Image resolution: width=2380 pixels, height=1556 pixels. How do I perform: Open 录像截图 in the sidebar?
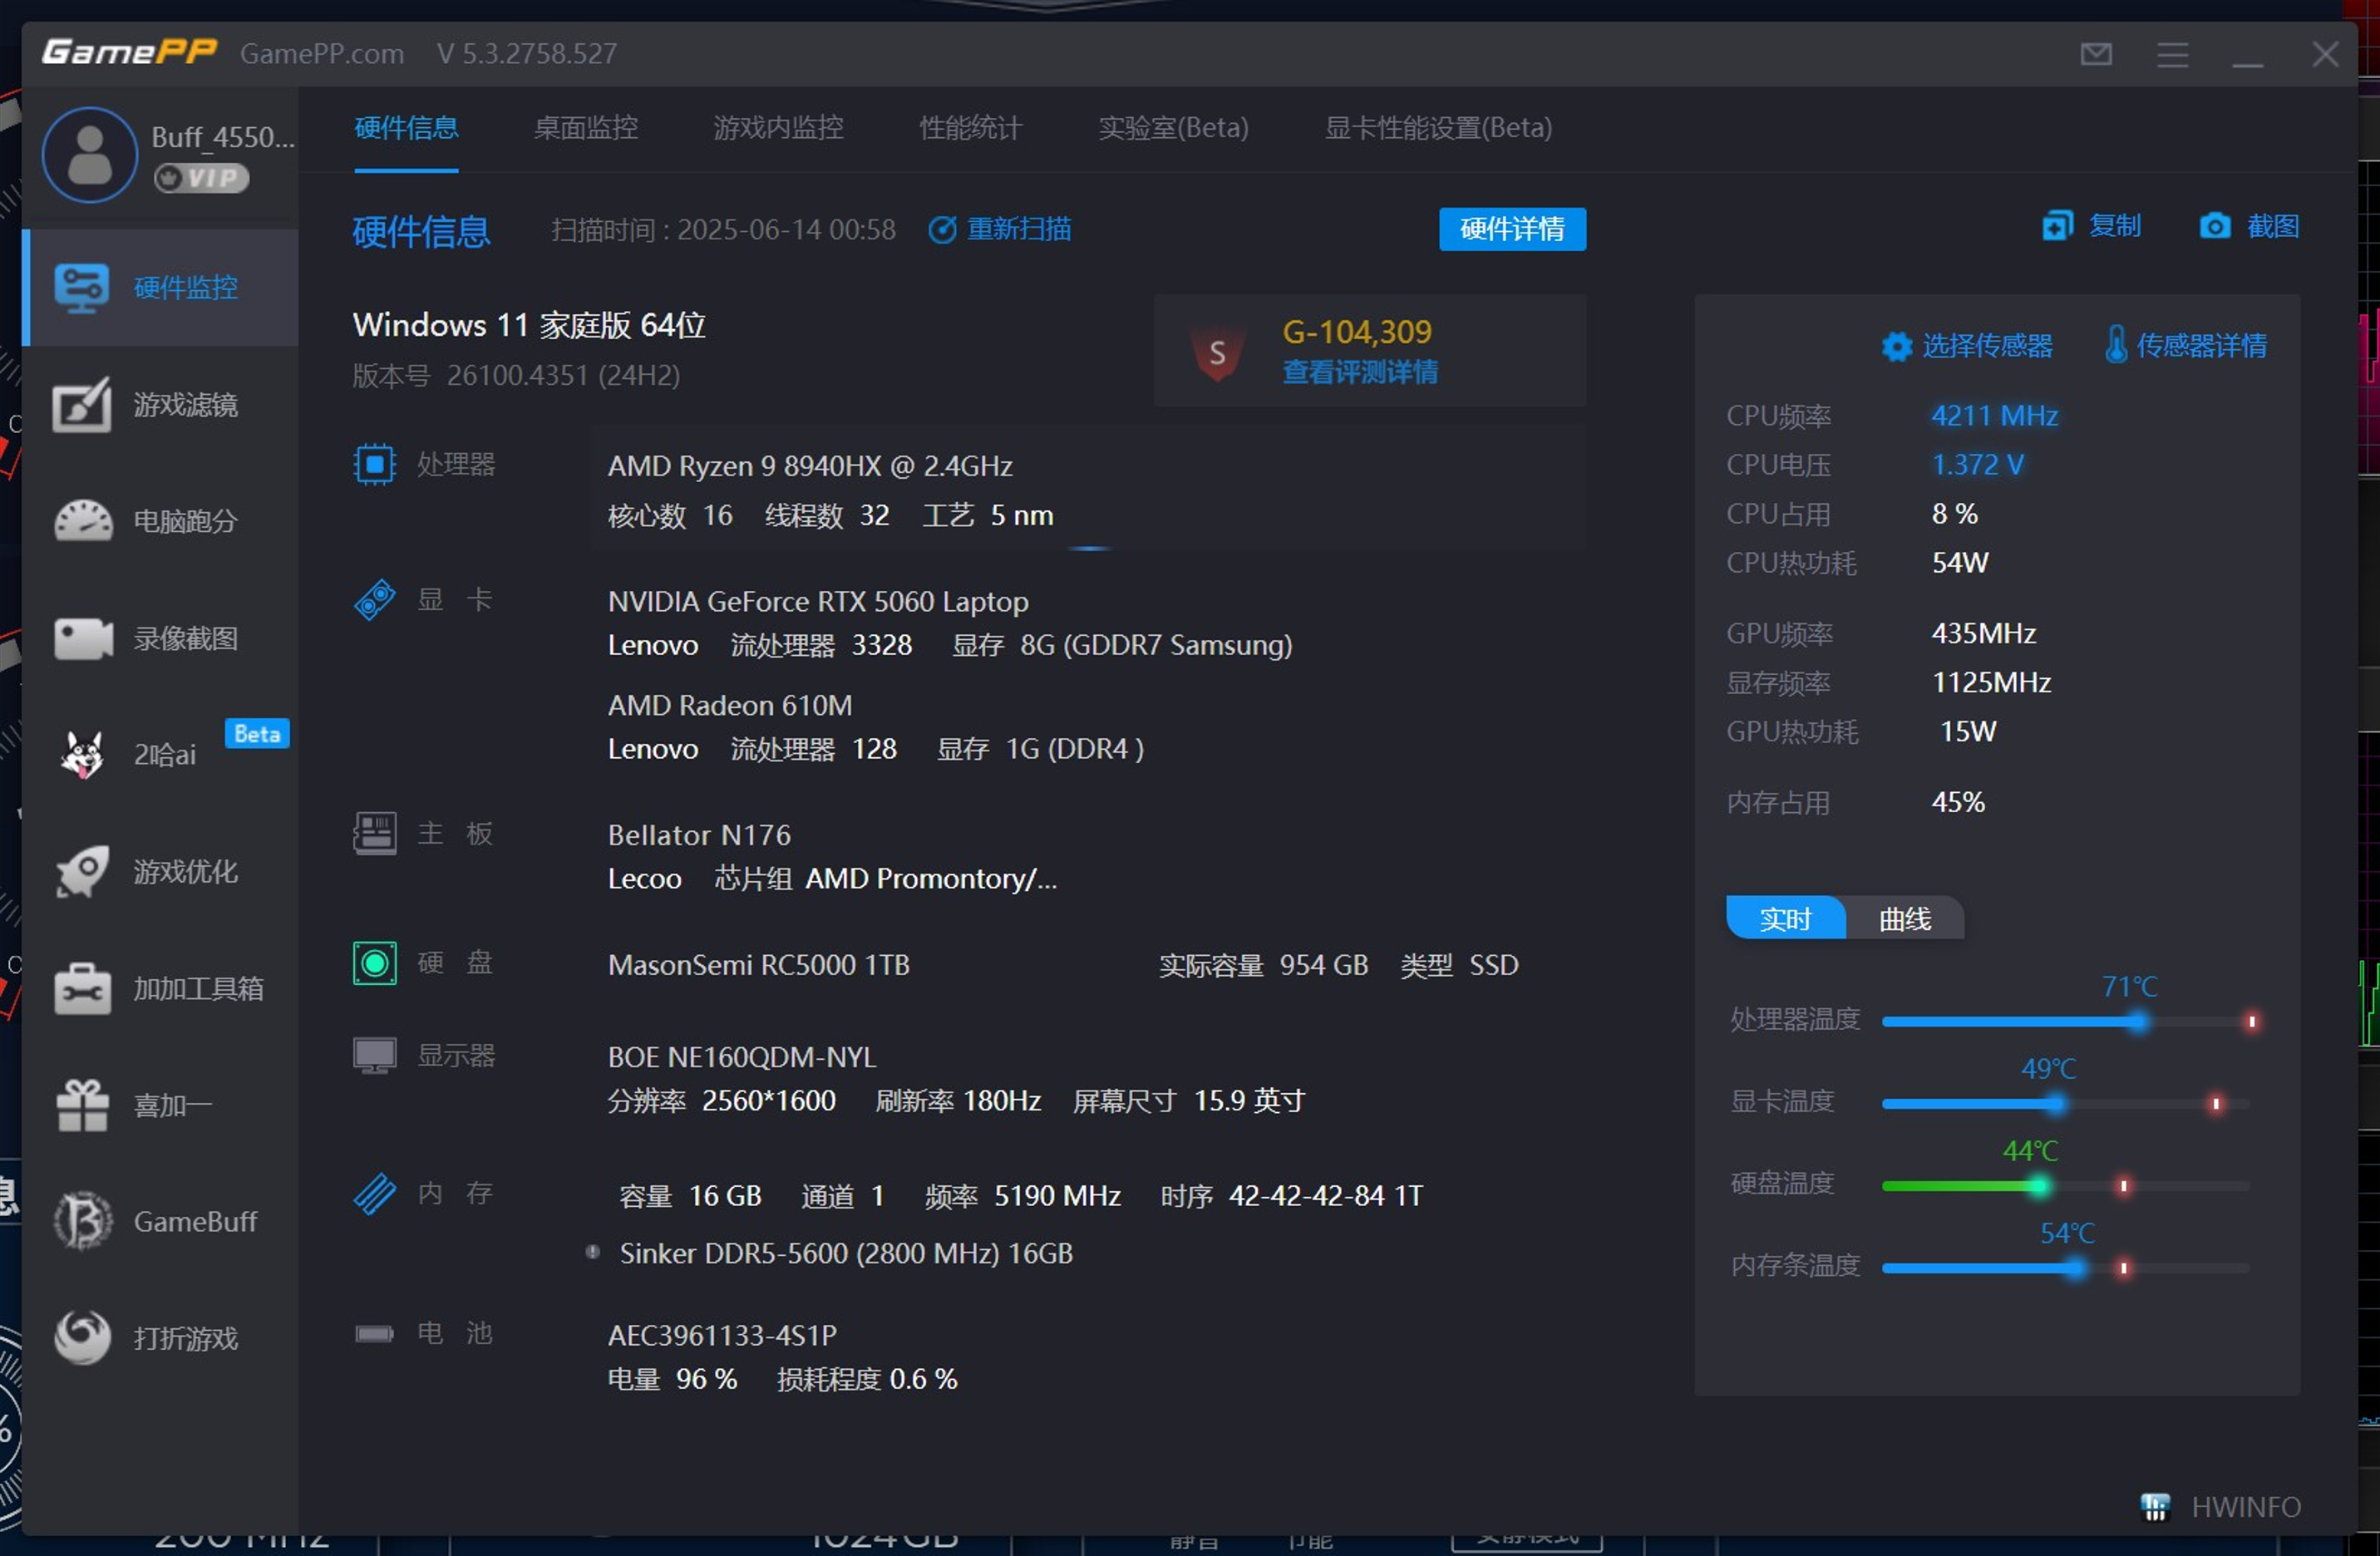(x=160, y=638)
